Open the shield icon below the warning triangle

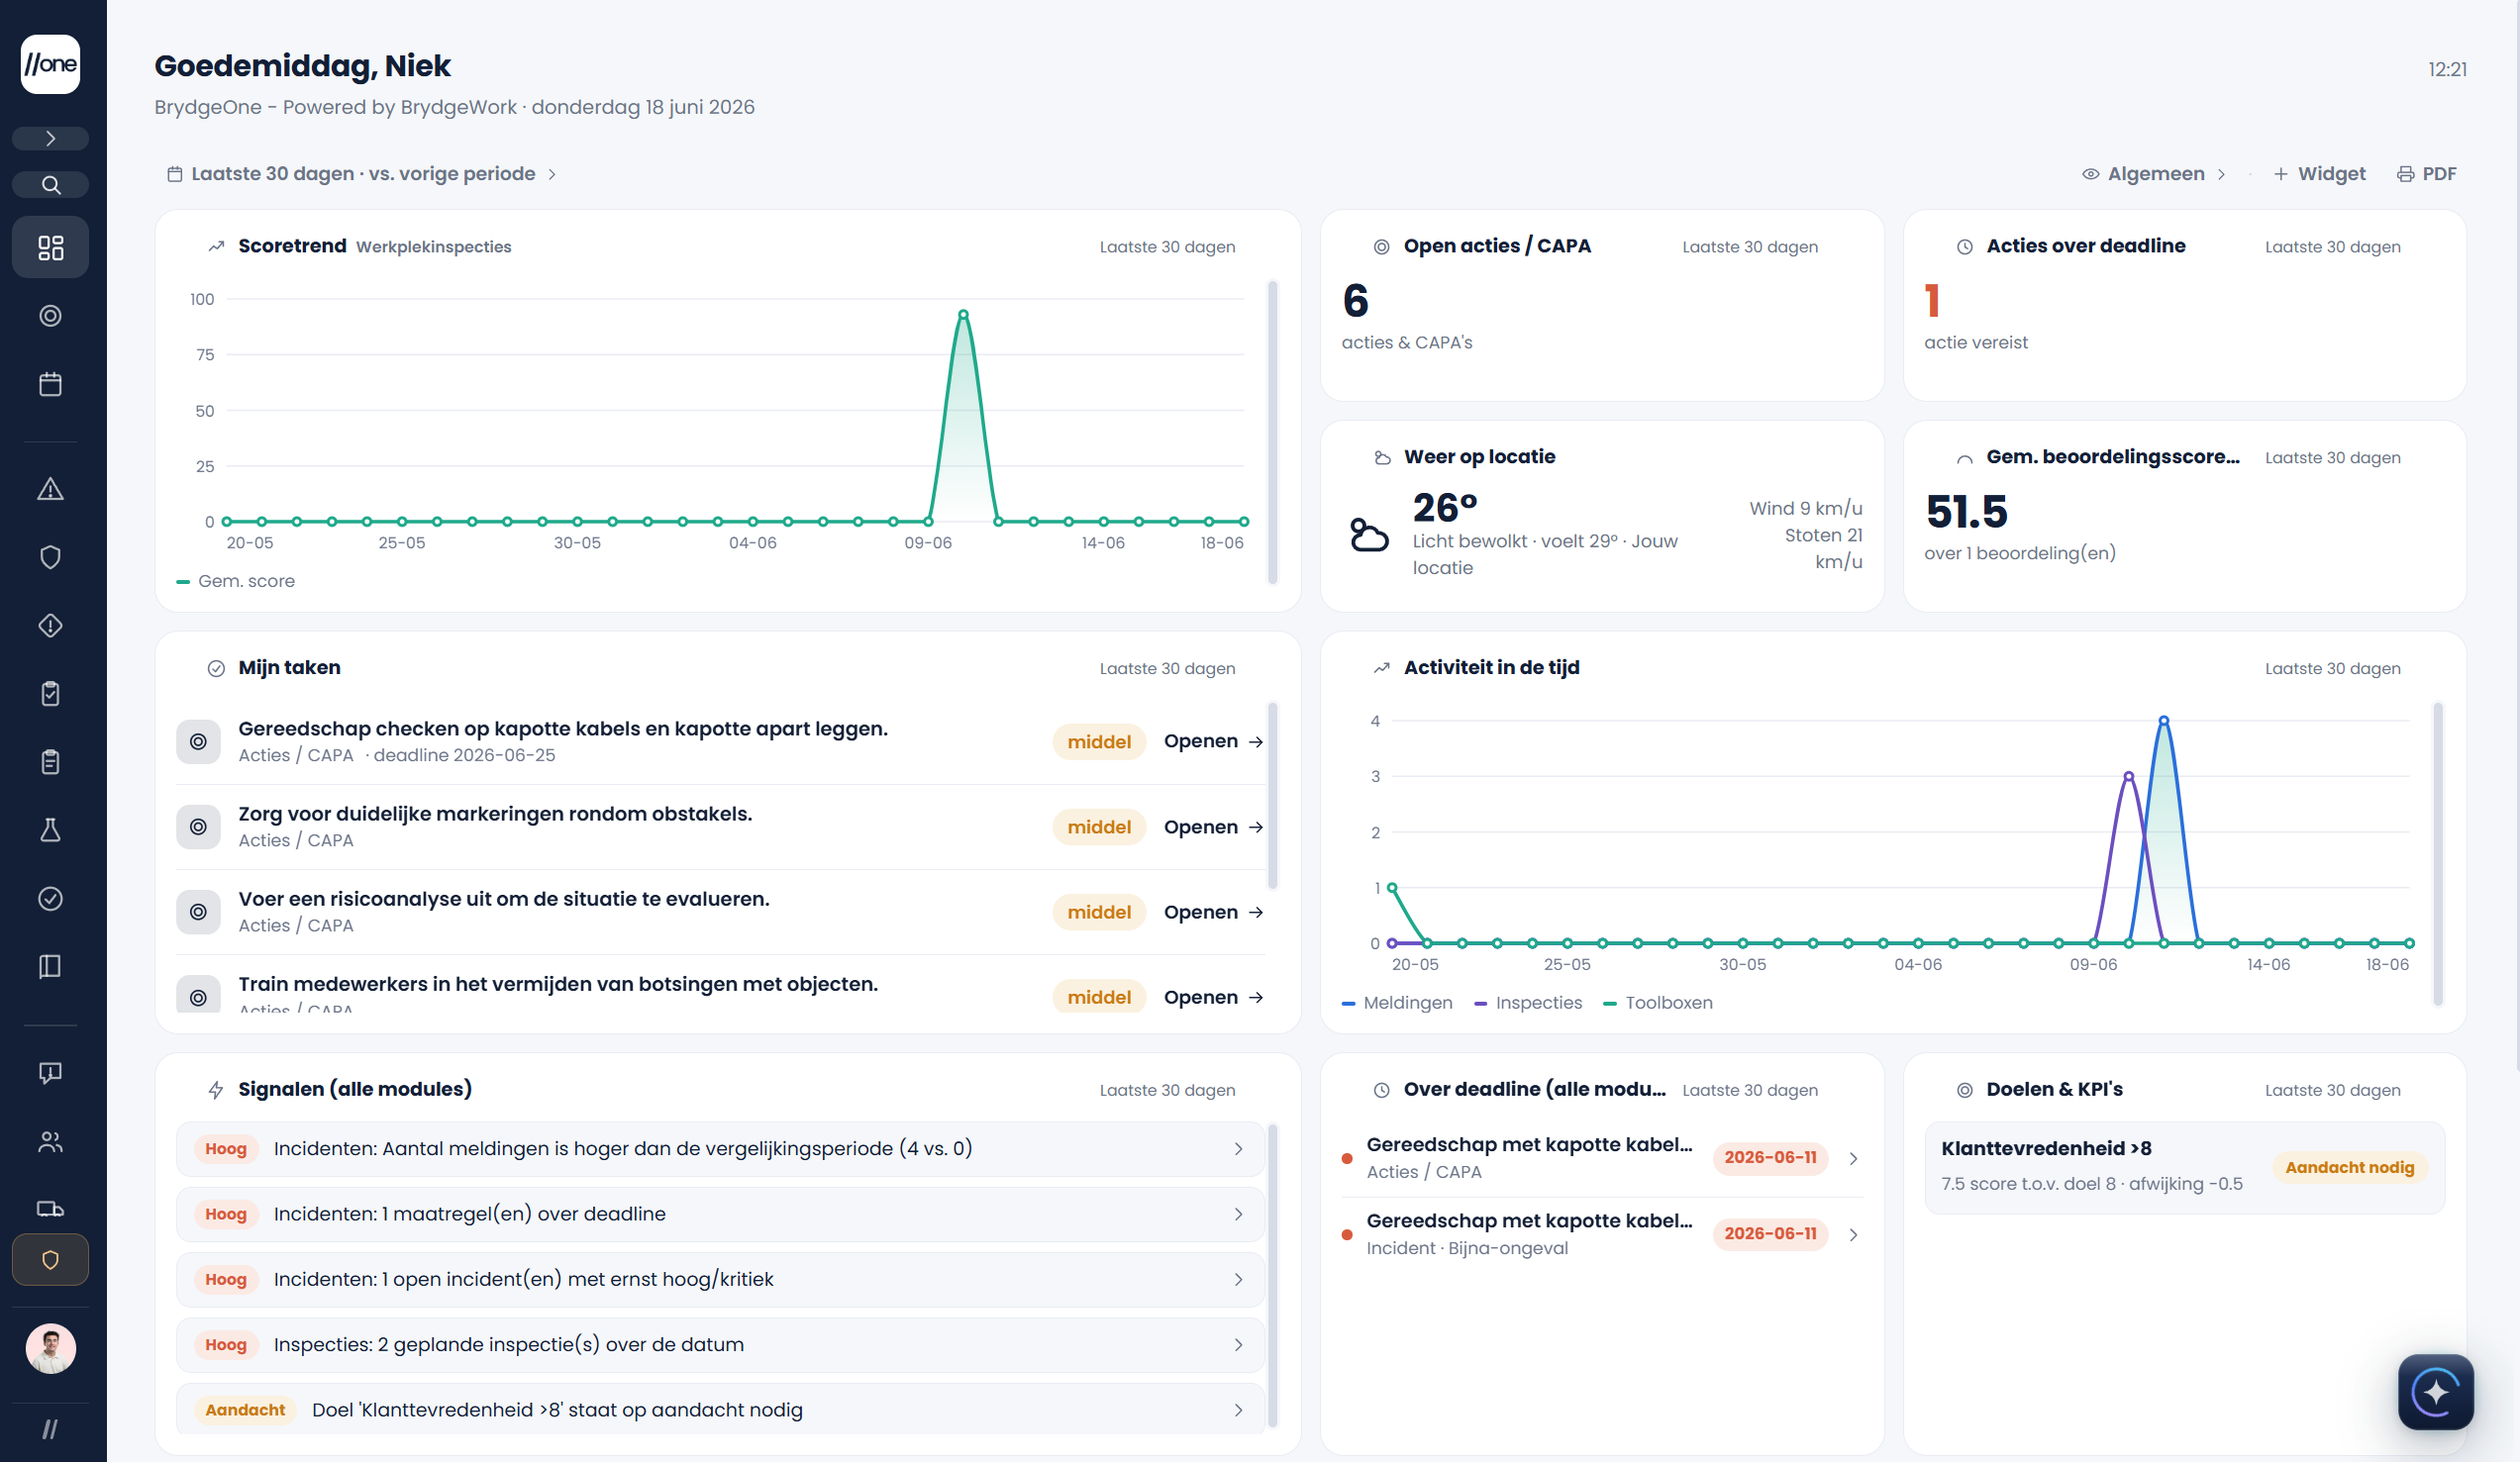pyautogui.click(x=50, y=557)
